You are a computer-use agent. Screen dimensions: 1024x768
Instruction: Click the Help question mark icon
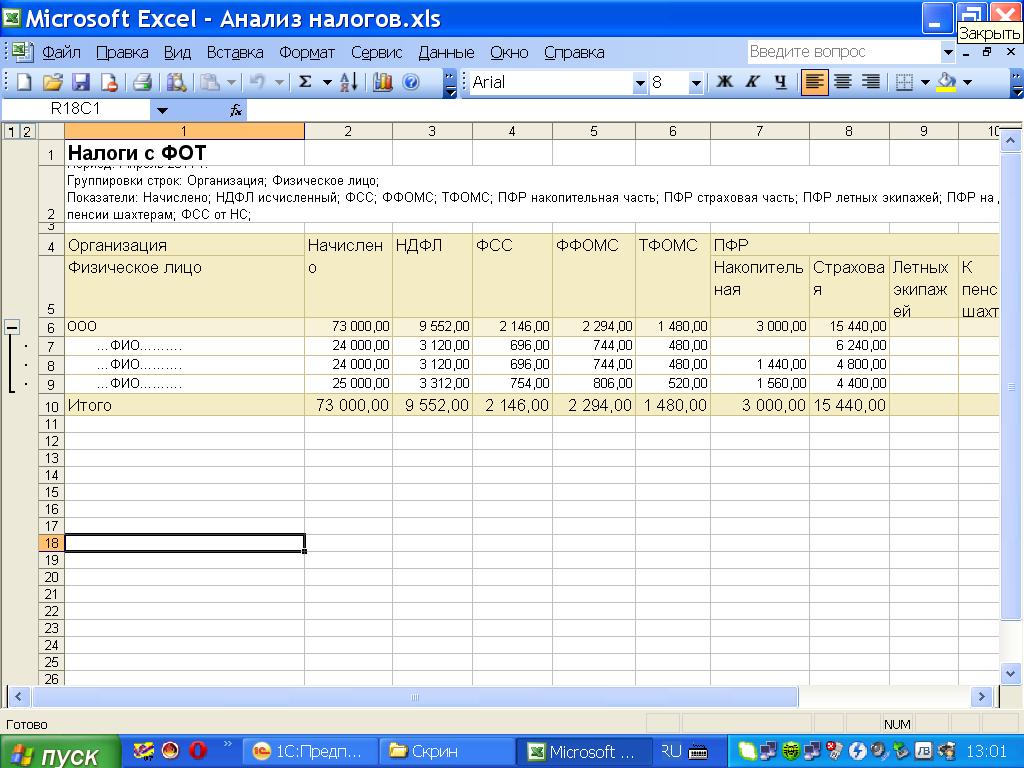[410, 83]
